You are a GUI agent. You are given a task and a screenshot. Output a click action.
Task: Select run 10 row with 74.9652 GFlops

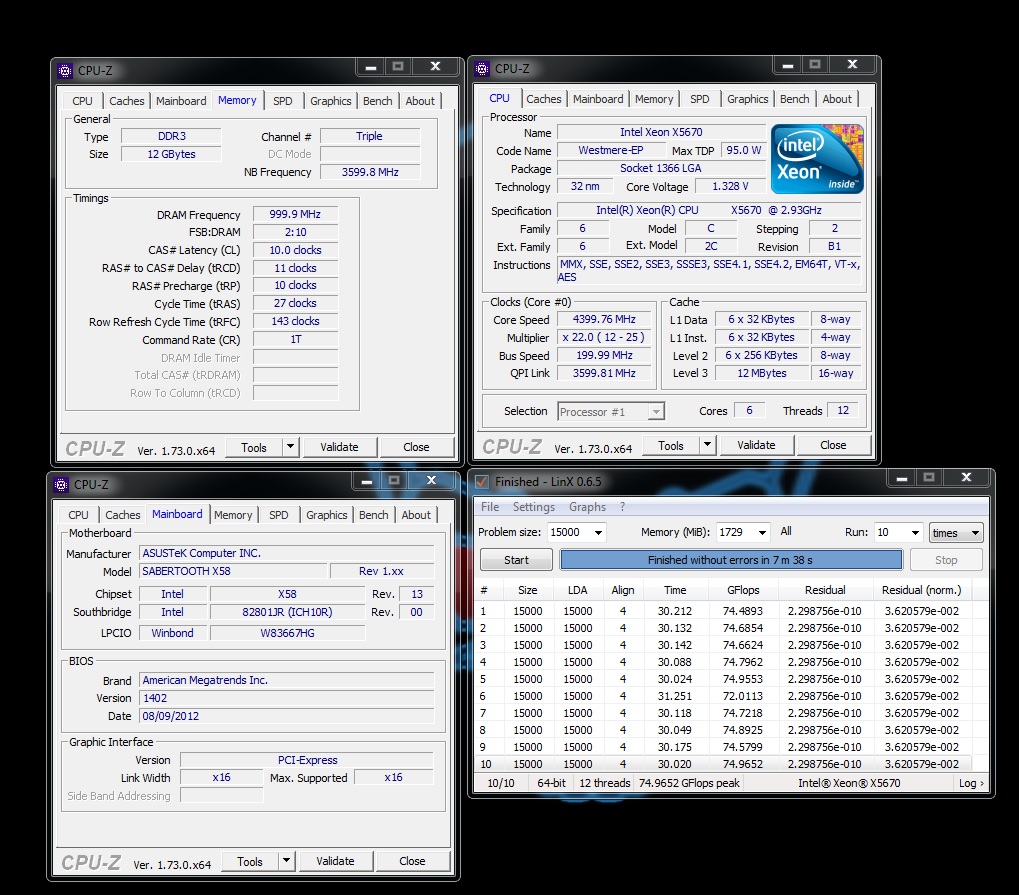722,764
